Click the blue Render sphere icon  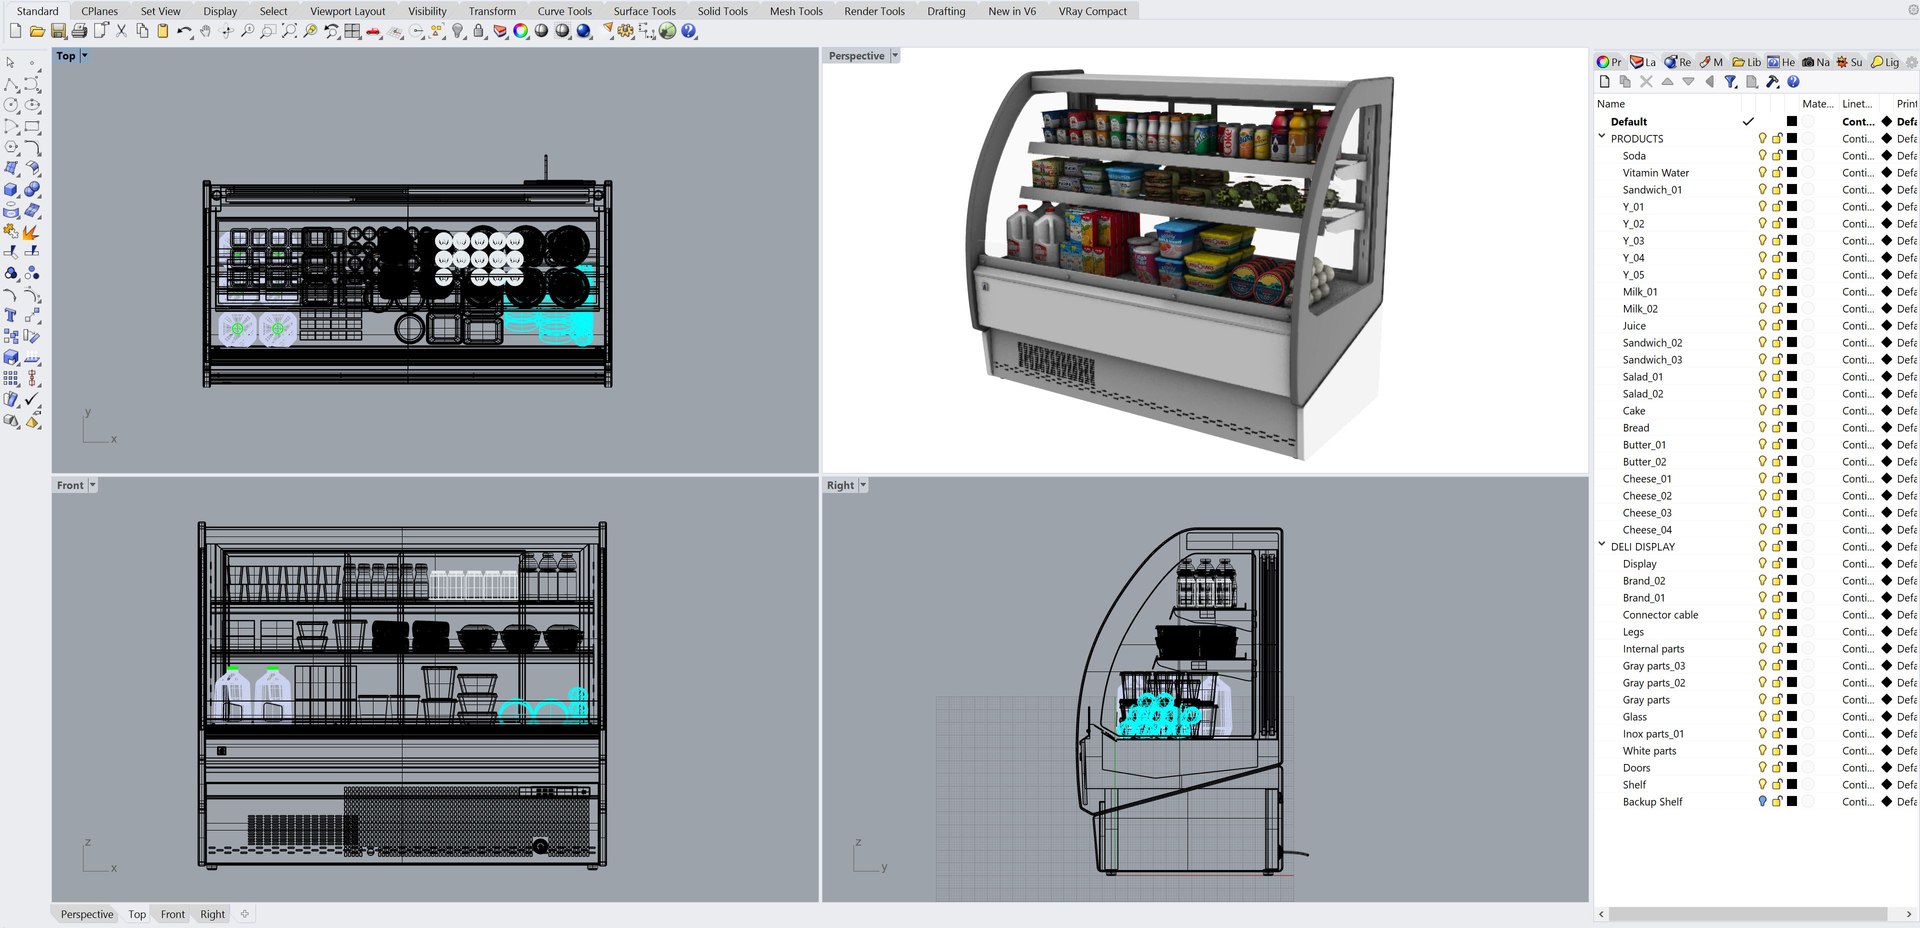click(584, 31)
